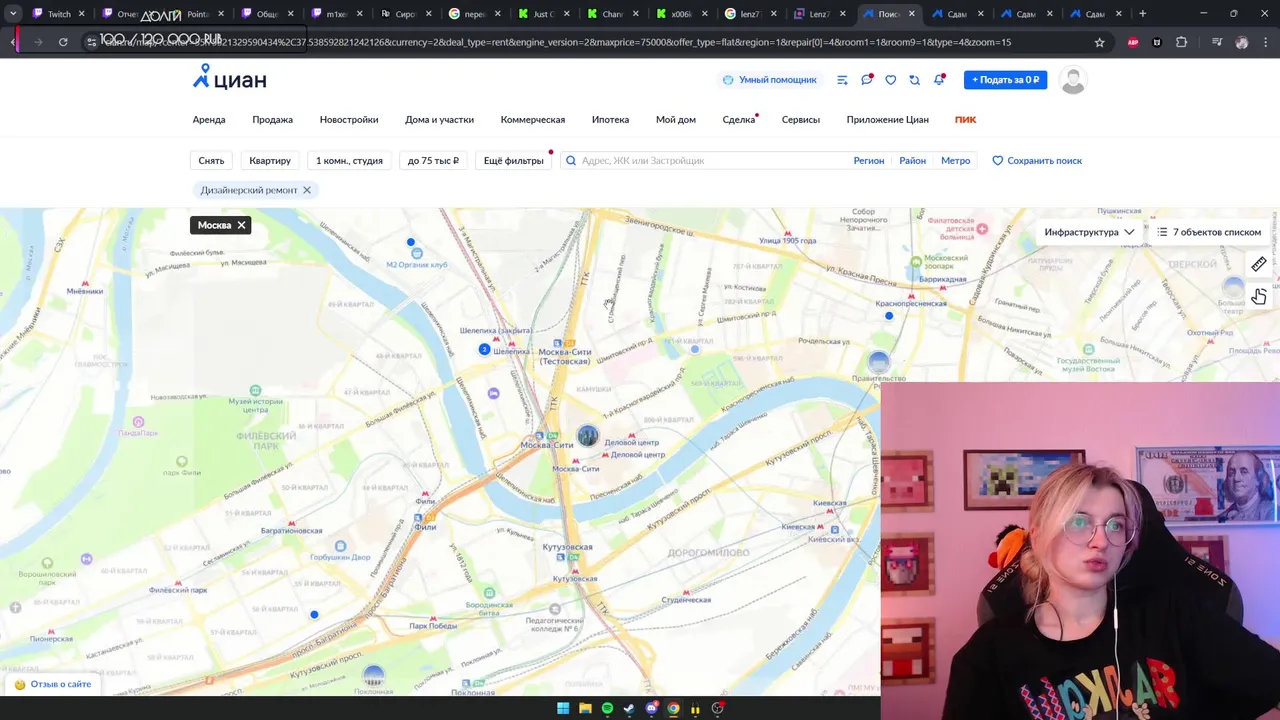The image size is (1280, 720).
Task: Open the Сервисы menu item
Action: [801, 120]
